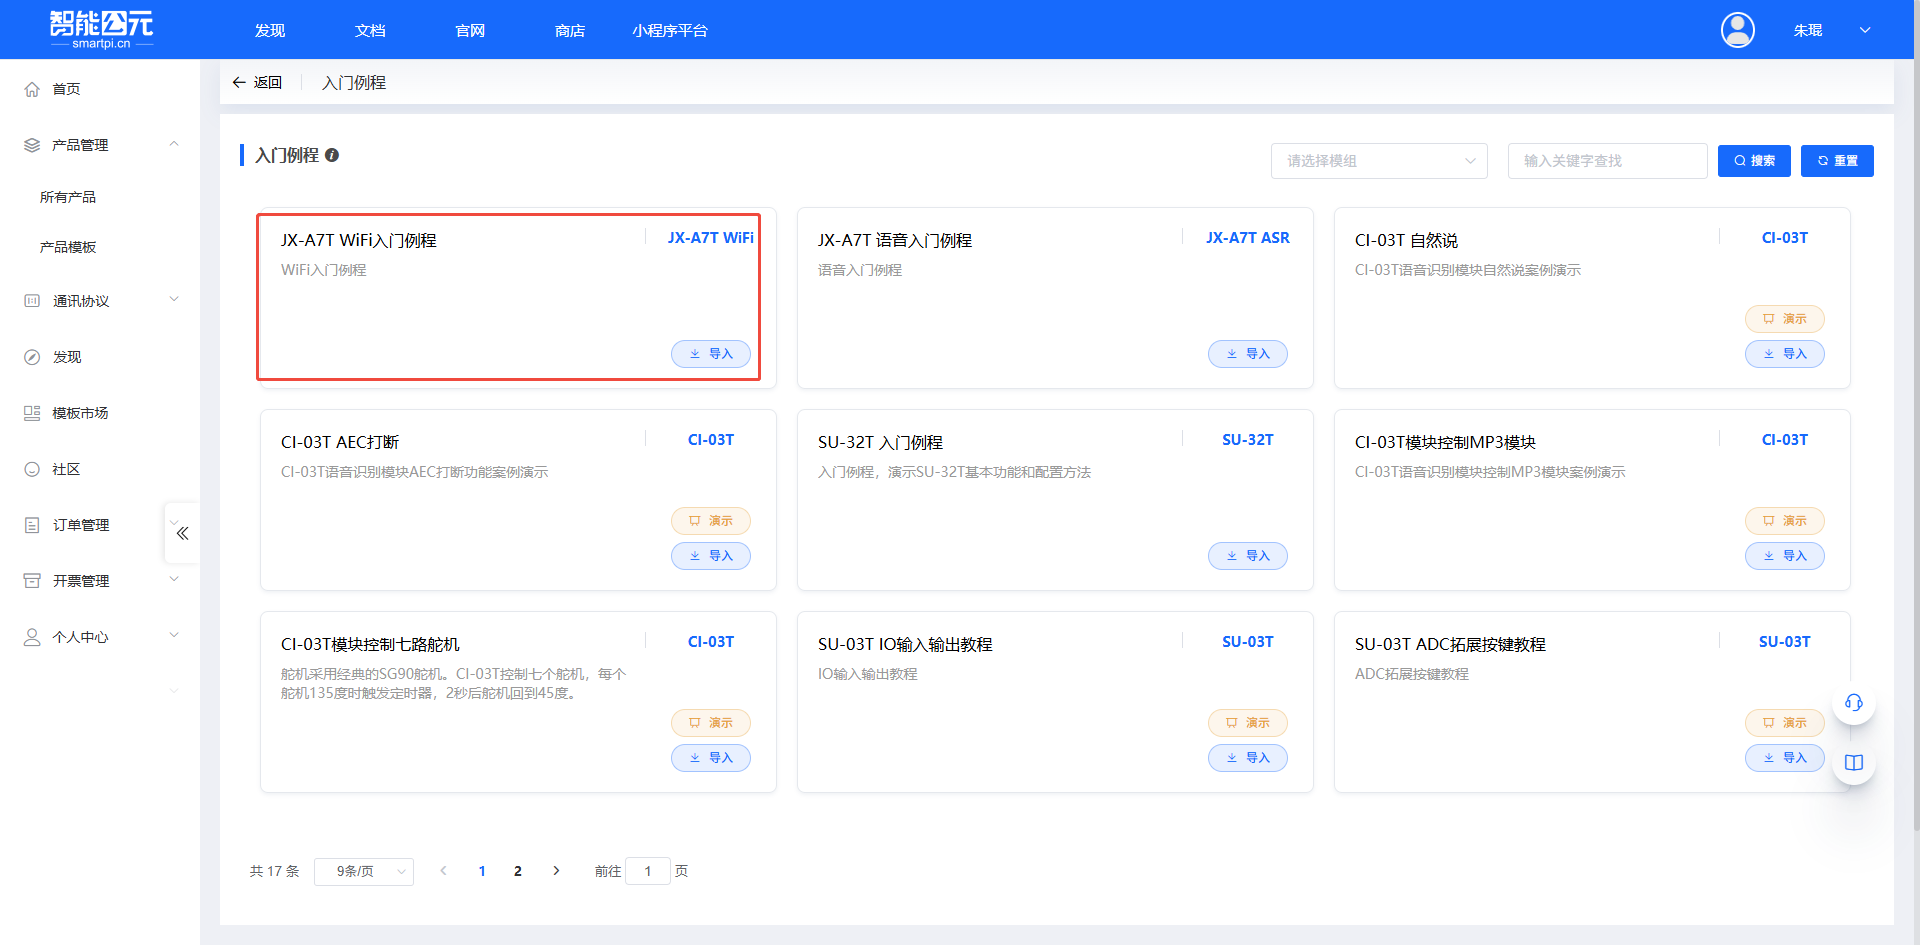1920x945 pixels.
Task: Open 模板市场 via its sidebar icon
Action: (31, 412)
